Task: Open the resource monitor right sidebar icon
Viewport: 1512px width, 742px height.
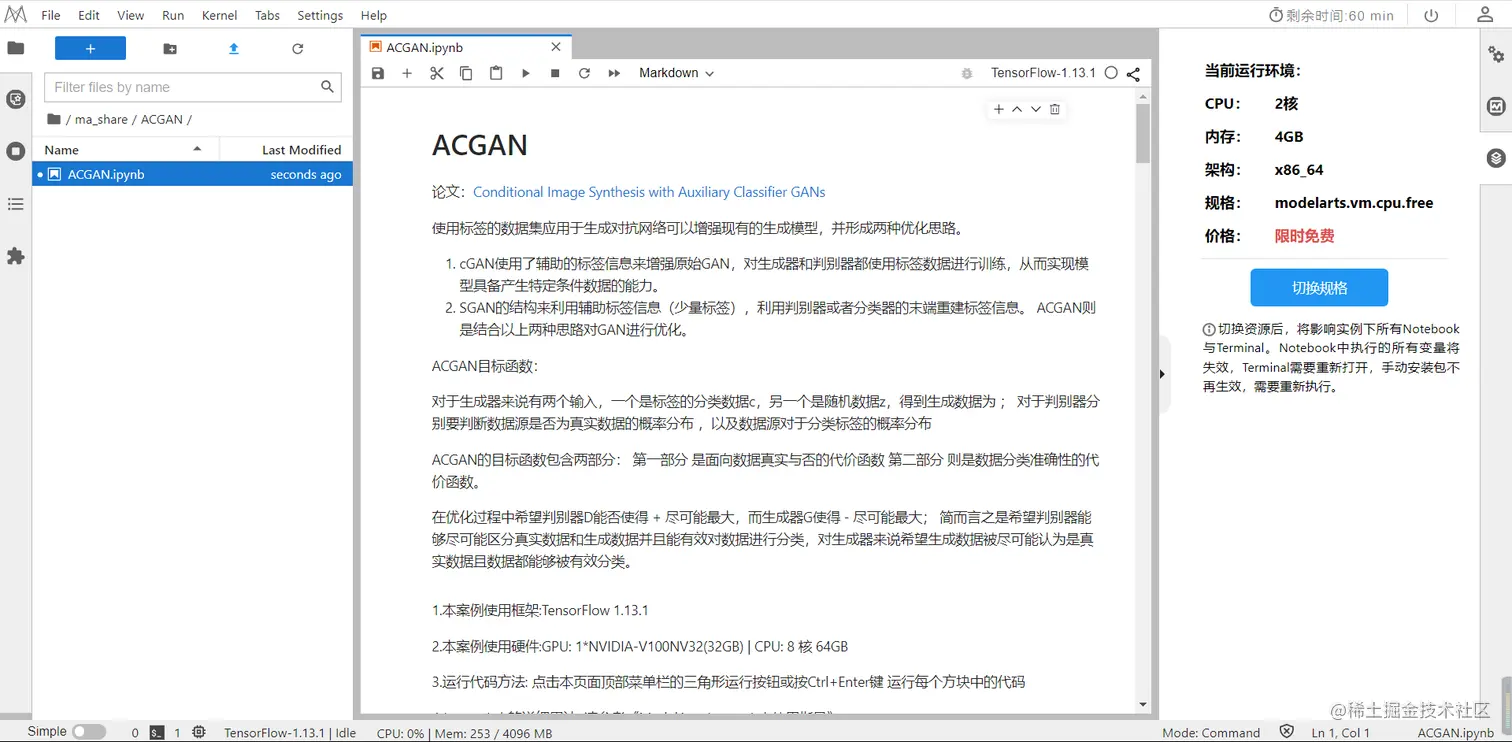Action: (1496, 106)
